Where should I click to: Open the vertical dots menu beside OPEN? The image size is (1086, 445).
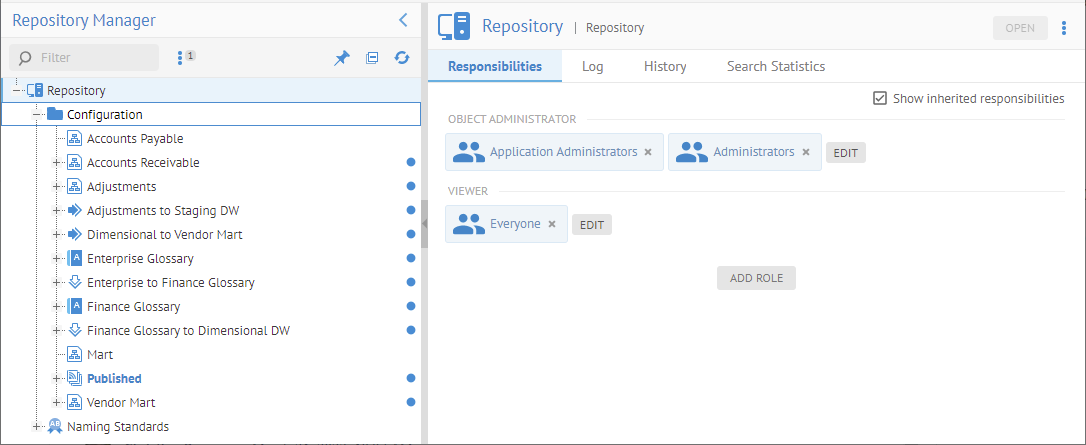click(1063, 28)
